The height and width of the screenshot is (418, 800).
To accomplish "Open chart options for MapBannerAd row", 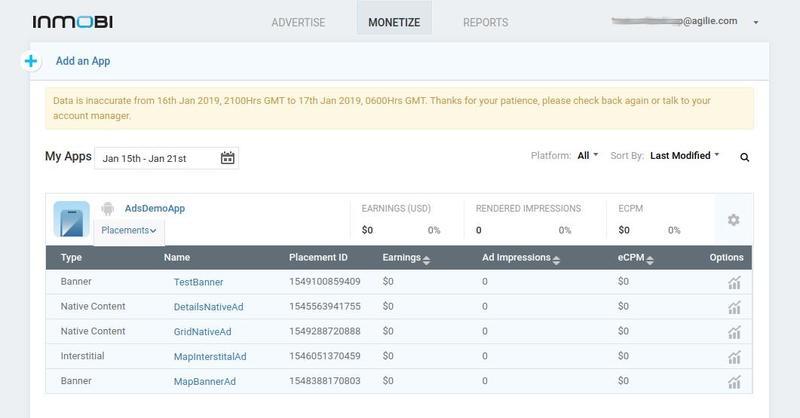I will 734,382.
